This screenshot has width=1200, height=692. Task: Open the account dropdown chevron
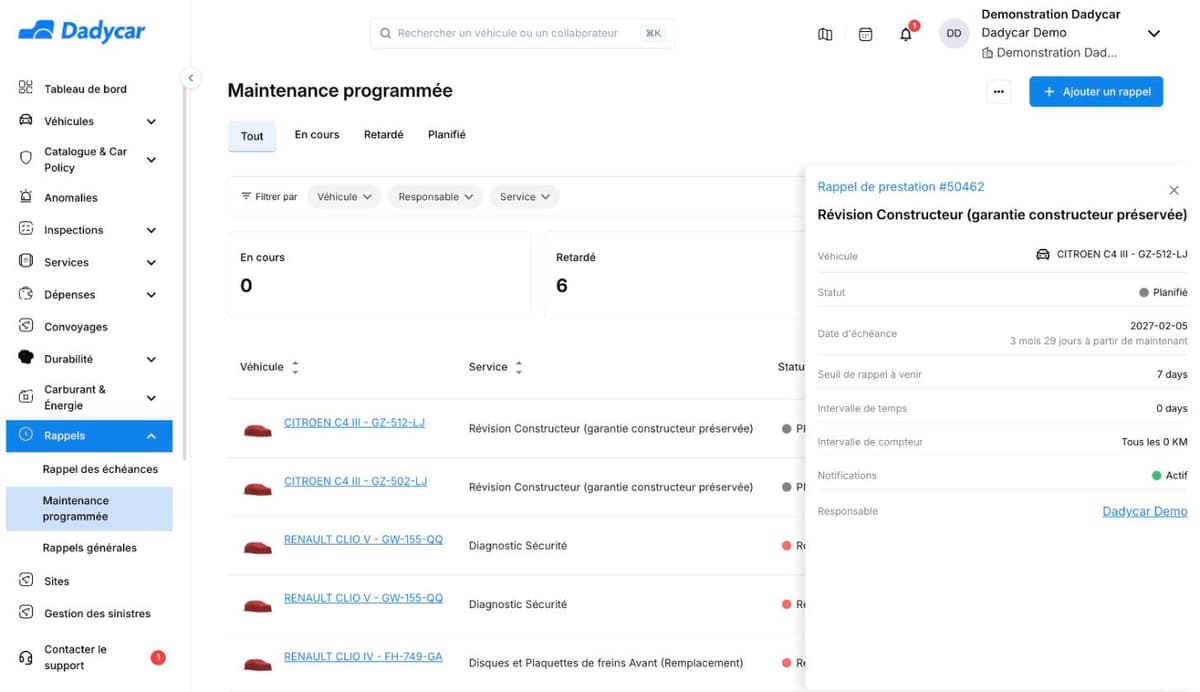click(1153, 33)
